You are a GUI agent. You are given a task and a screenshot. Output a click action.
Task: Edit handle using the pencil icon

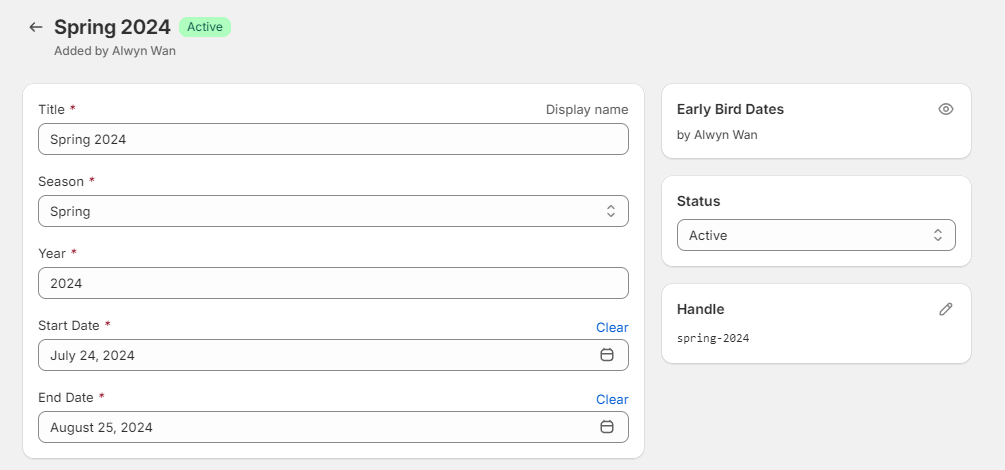(x=945, y=309)
